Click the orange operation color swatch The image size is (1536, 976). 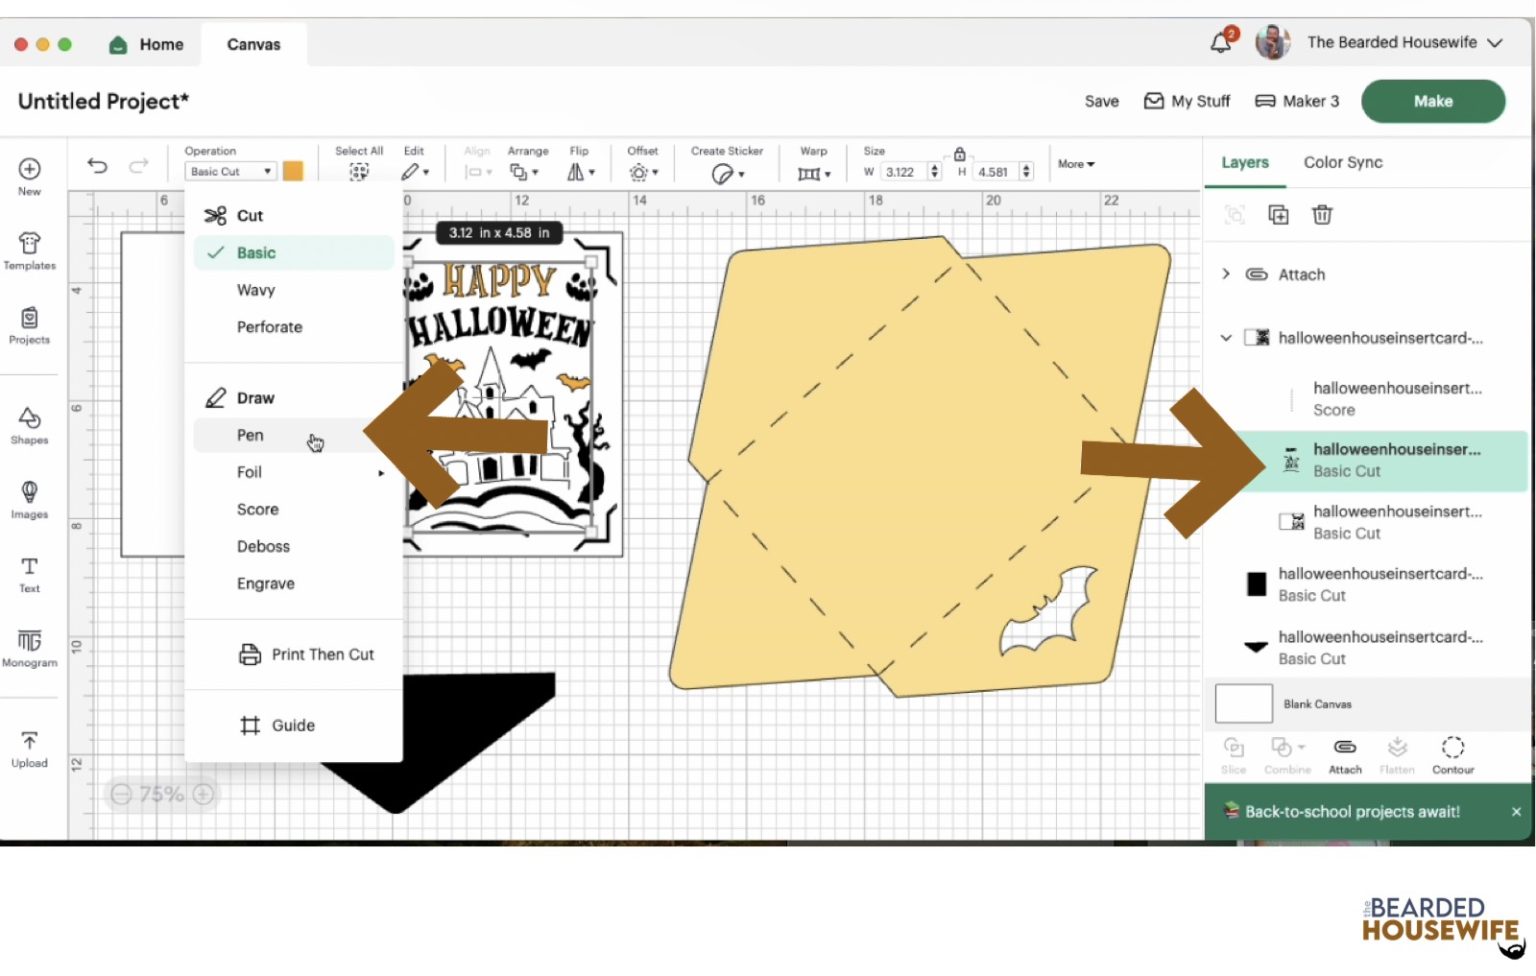[x=292, y=171]
